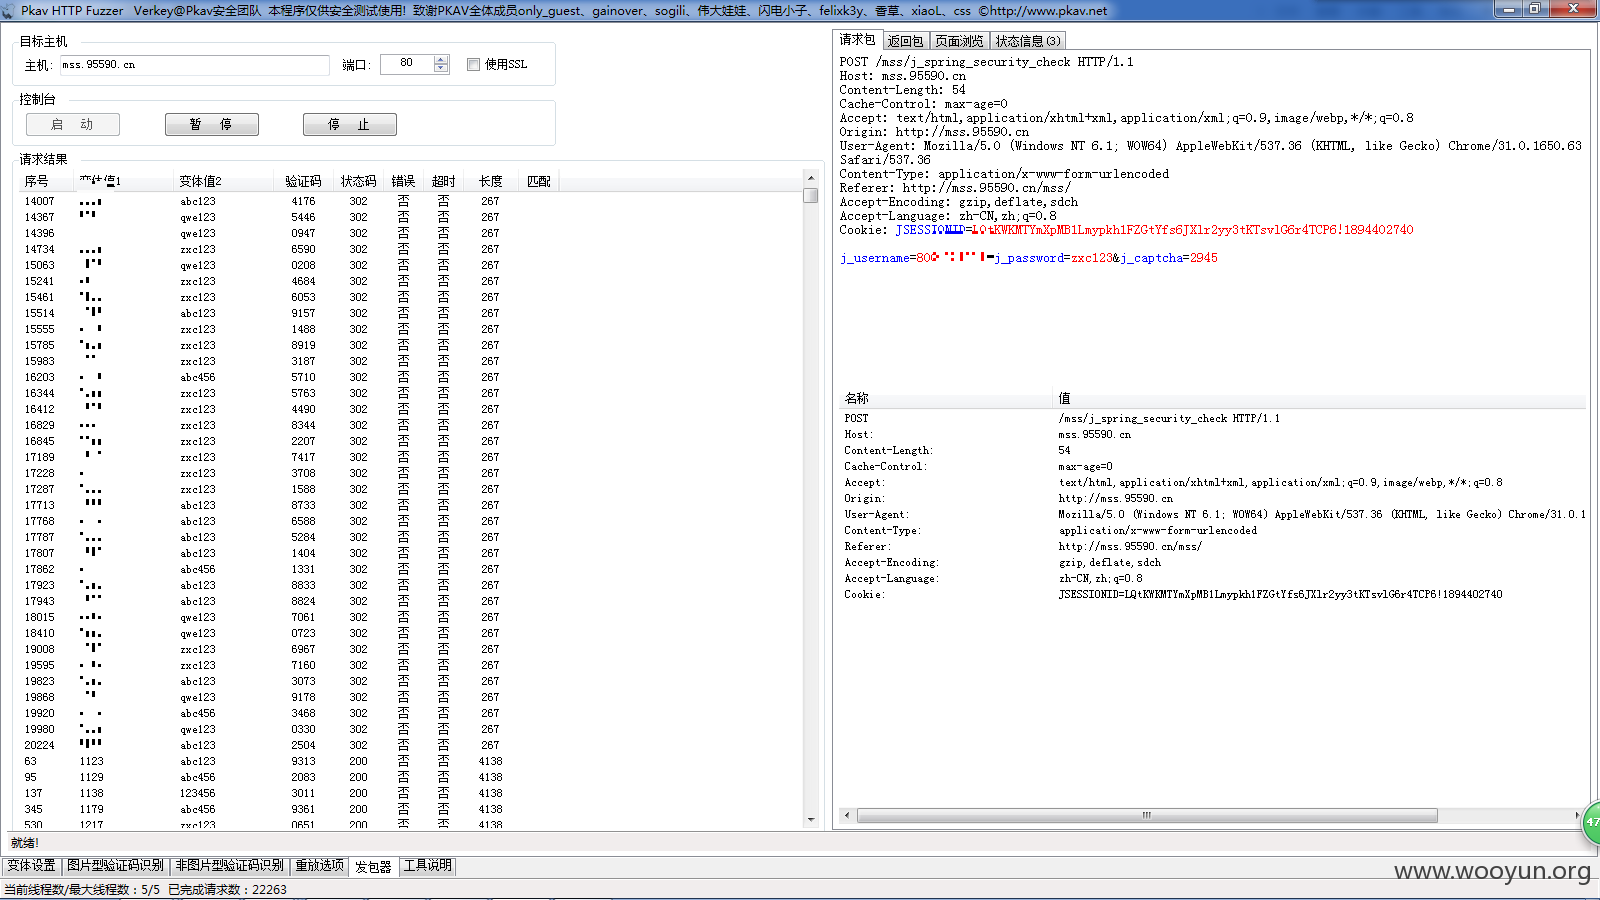Click the results list scroll-up arrow
Image resolution: width=1600 pixels, height=900 pixels.
[x=811, y=179]
